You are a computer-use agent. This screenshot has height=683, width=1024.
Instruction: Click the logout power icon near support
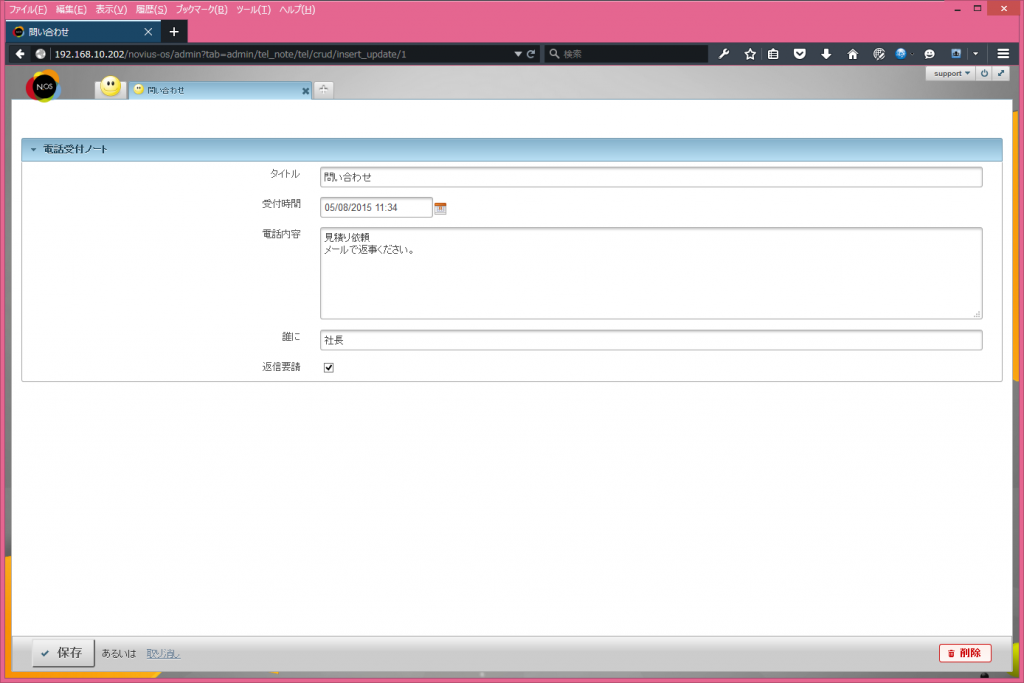(x=984, y=72)
